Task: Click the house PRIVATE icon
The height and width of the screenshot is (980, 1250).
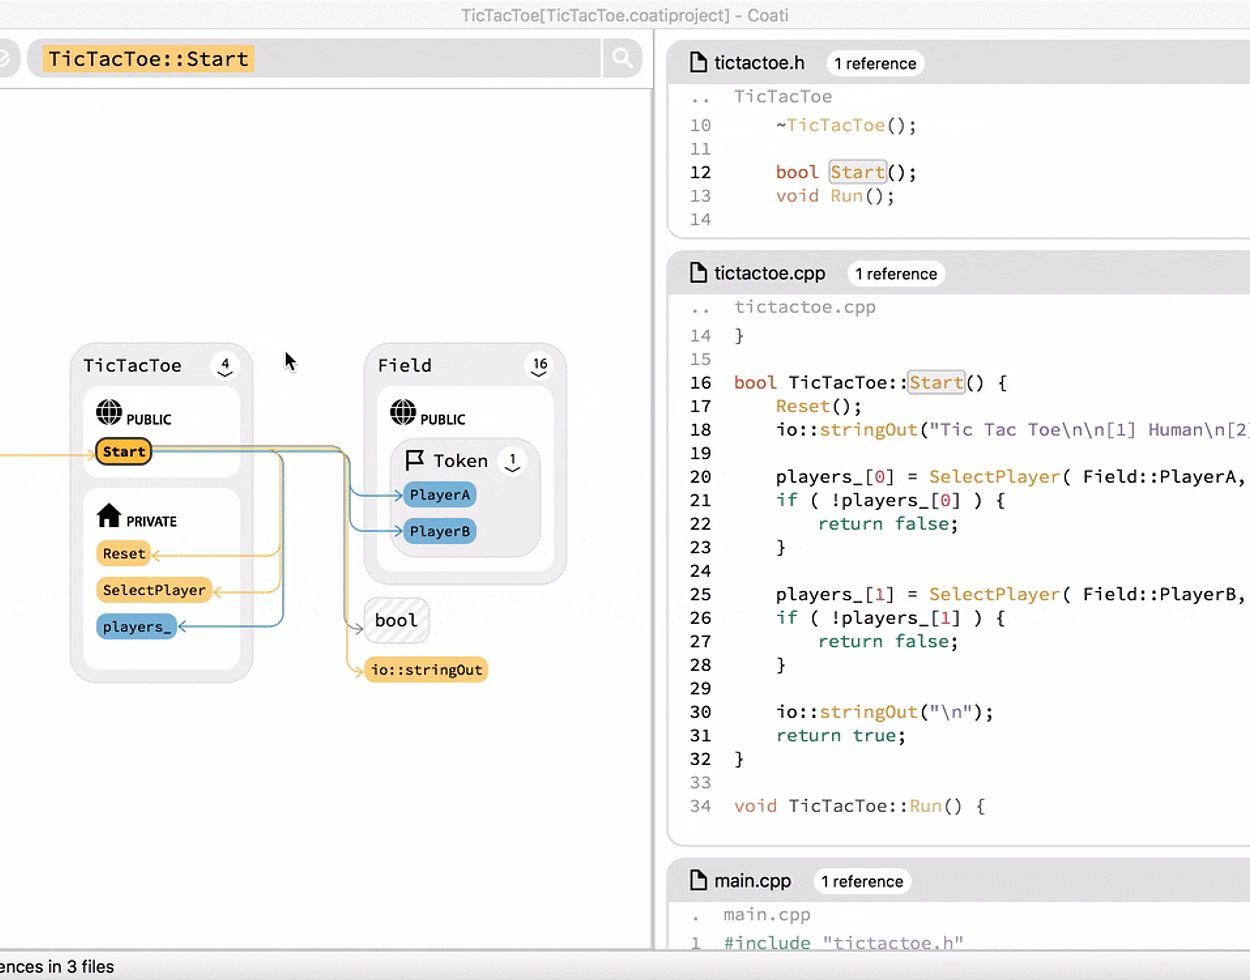Action: [109, 515]
